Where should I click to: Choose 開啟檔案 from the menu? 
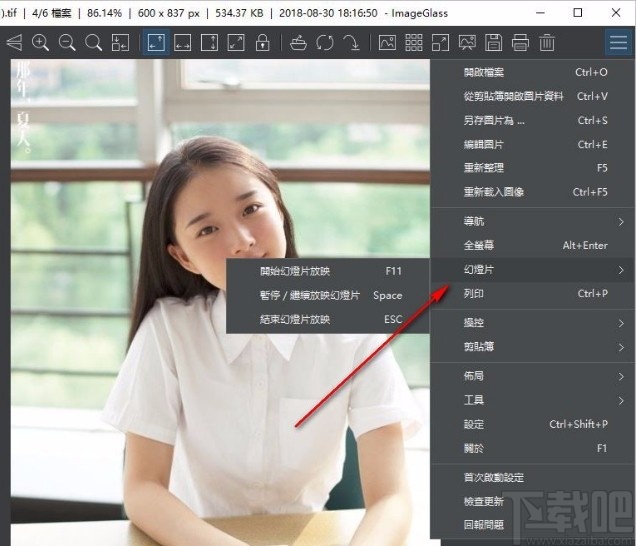coord(533,72)
